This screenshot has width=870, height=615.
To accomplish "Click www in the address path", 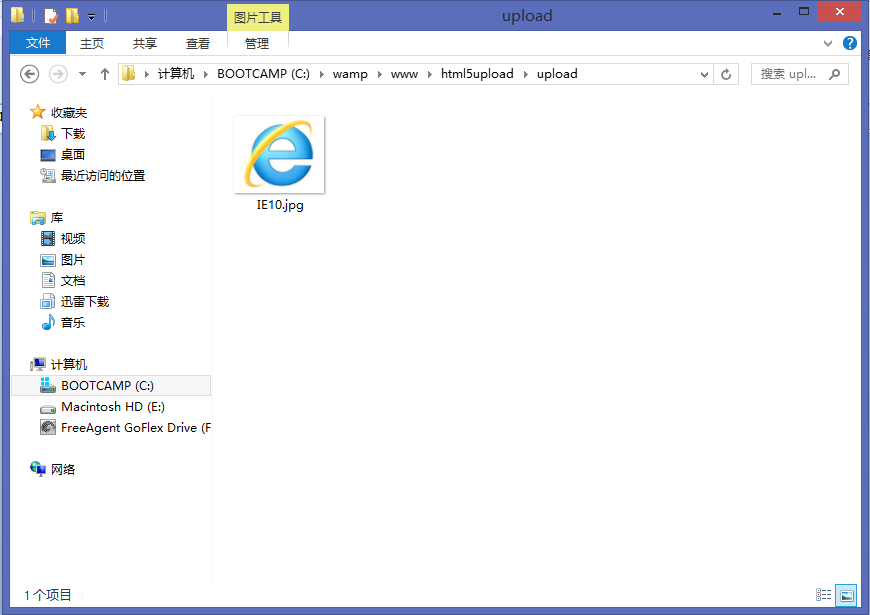I will (x=404, y=74).
